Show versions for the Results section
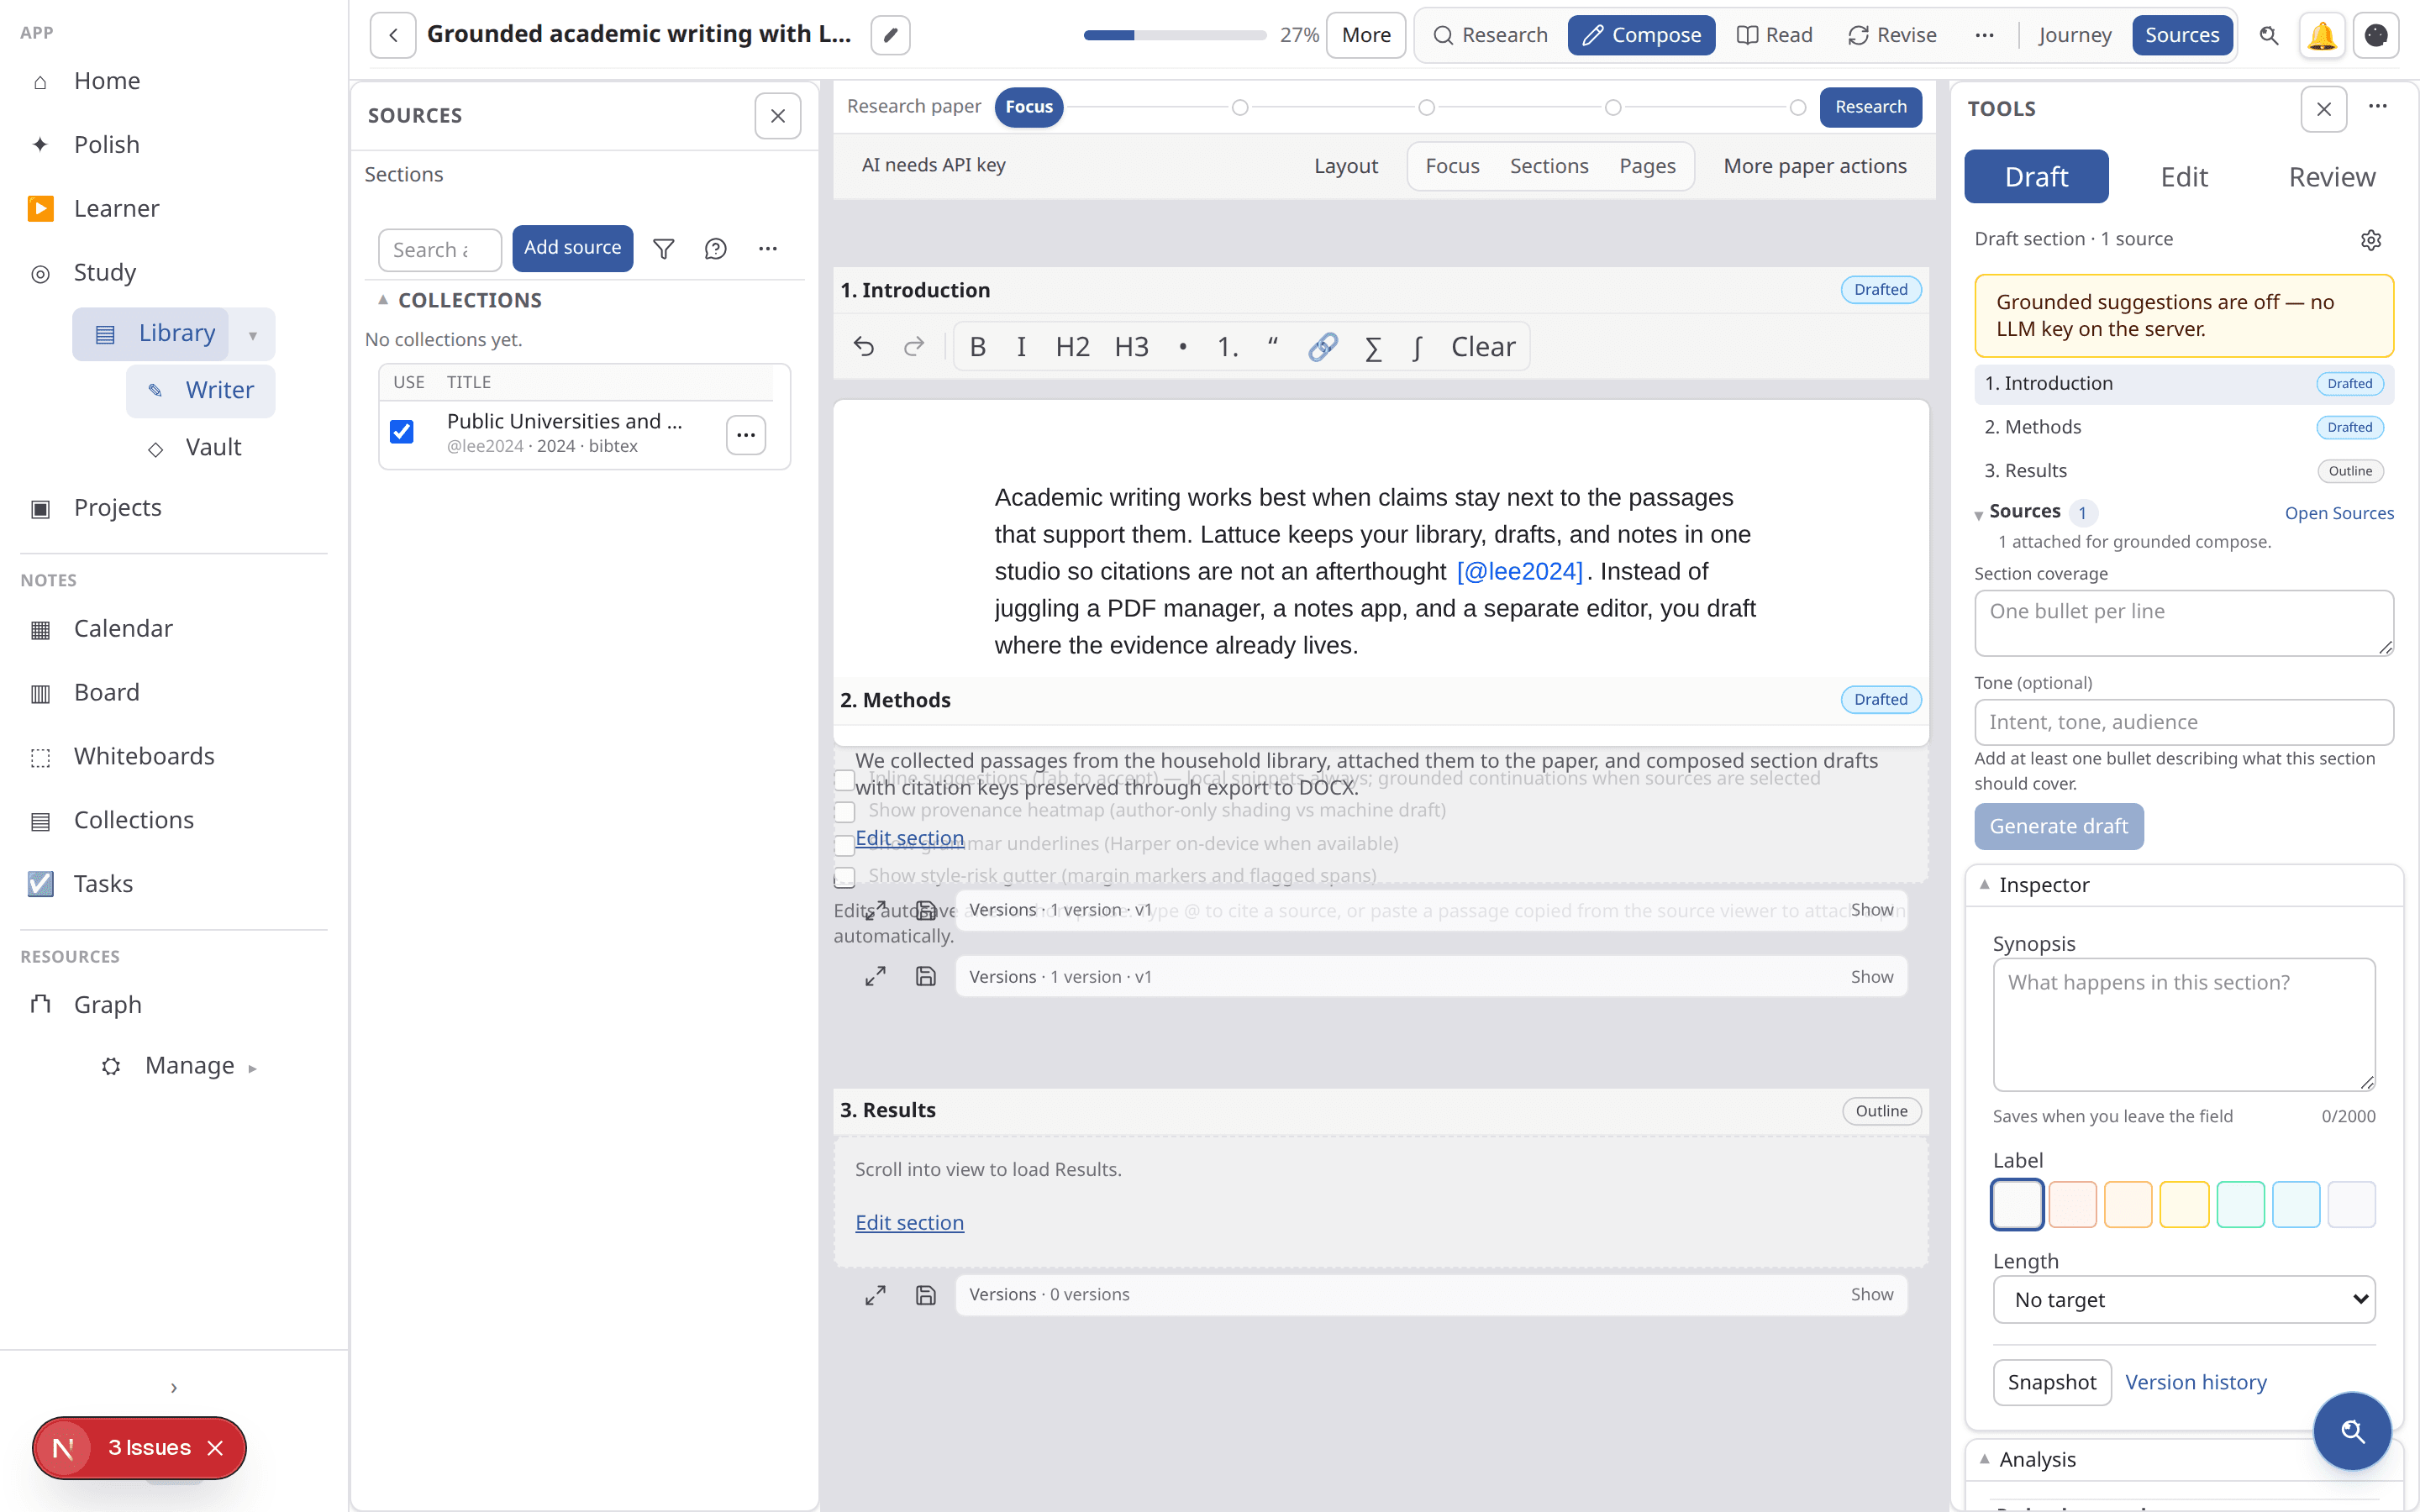The height and width of the screenshot is (1512, 2420). click(x=1871, y=1295)
